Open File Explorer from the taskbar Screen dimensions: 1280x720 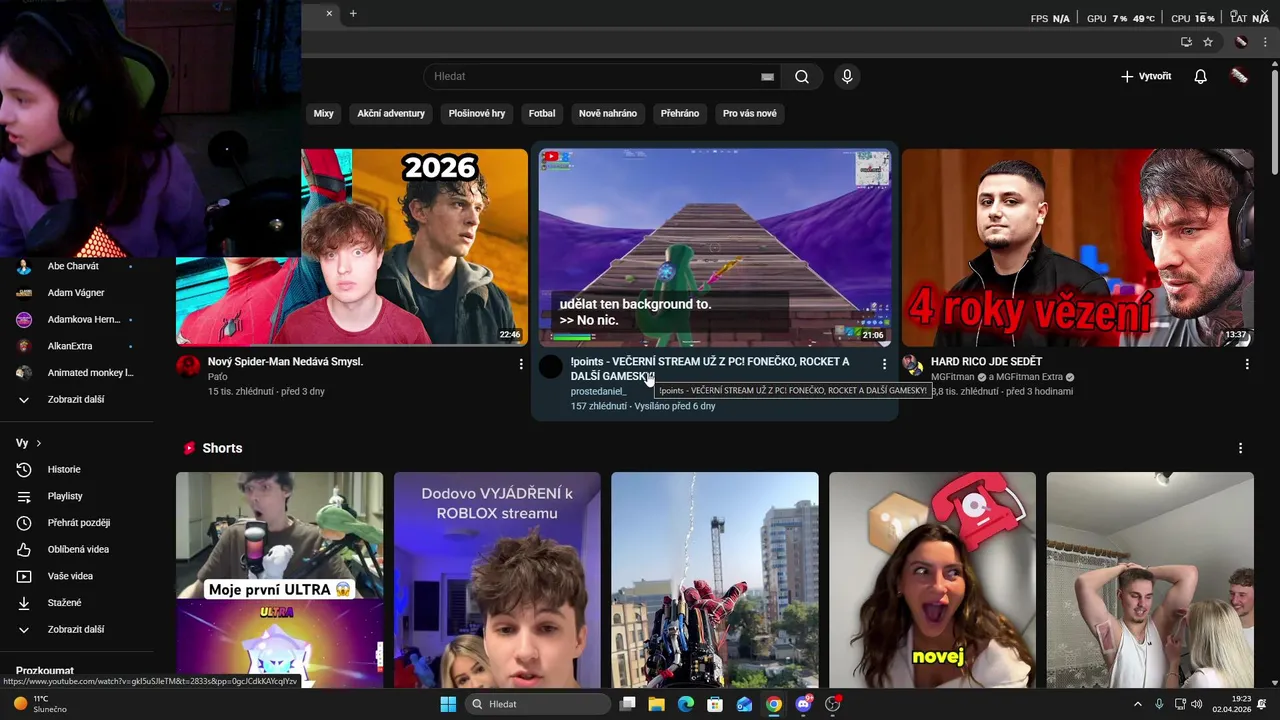657,704
